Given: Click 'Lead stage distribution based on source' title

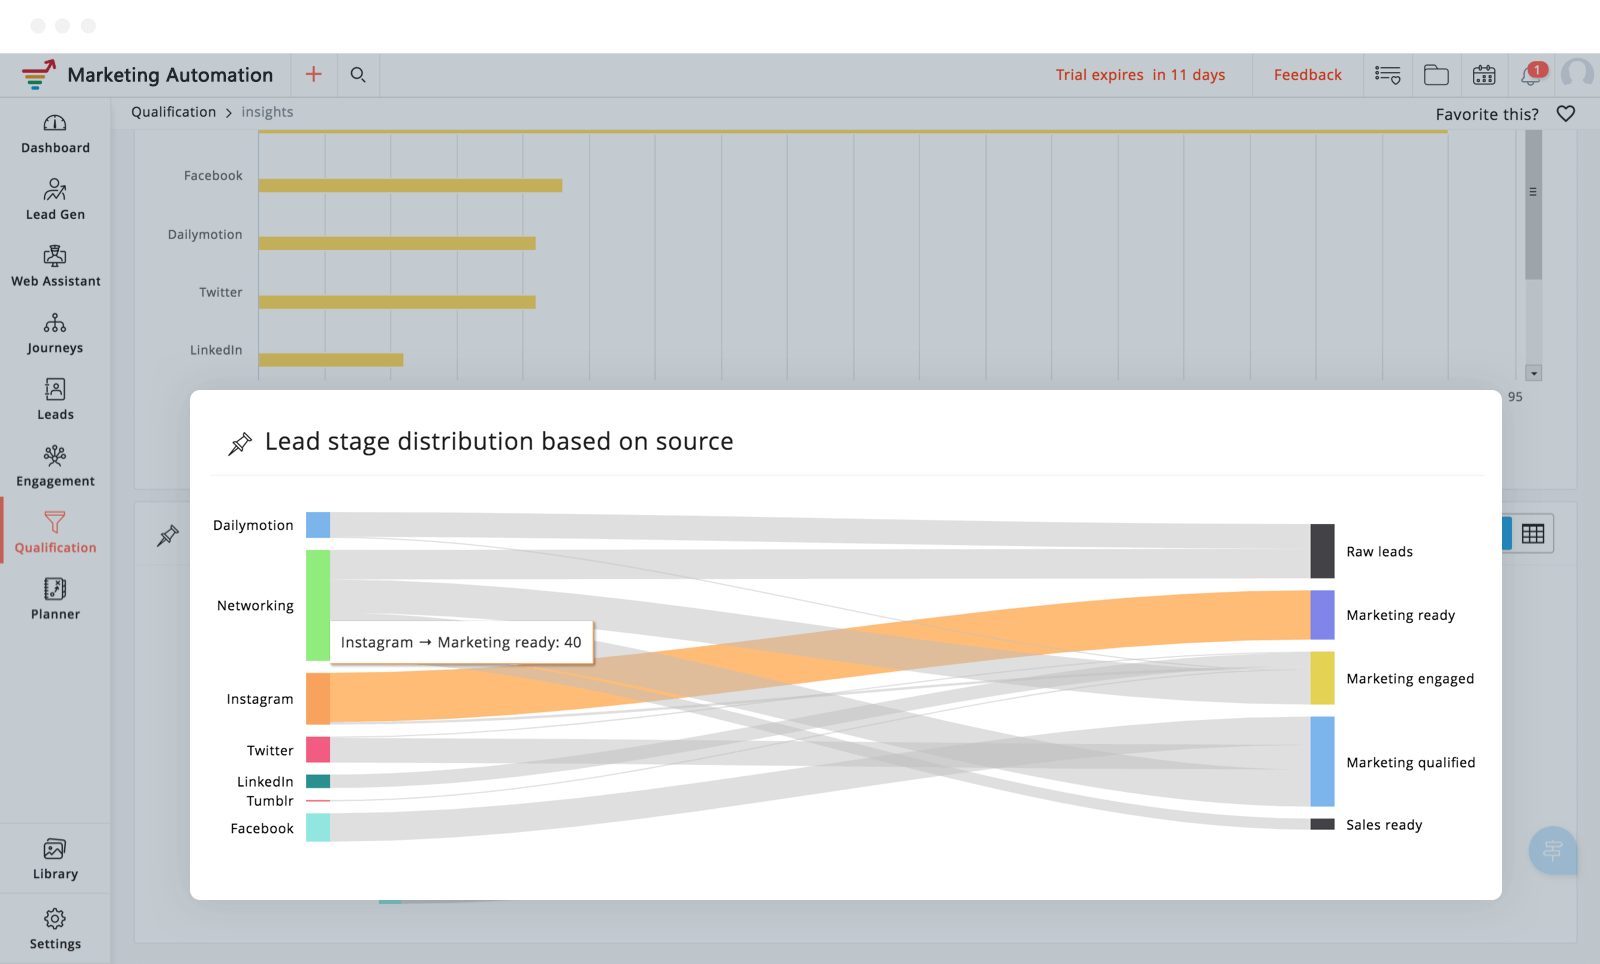Looking at the screenshot, I should 499,442.
